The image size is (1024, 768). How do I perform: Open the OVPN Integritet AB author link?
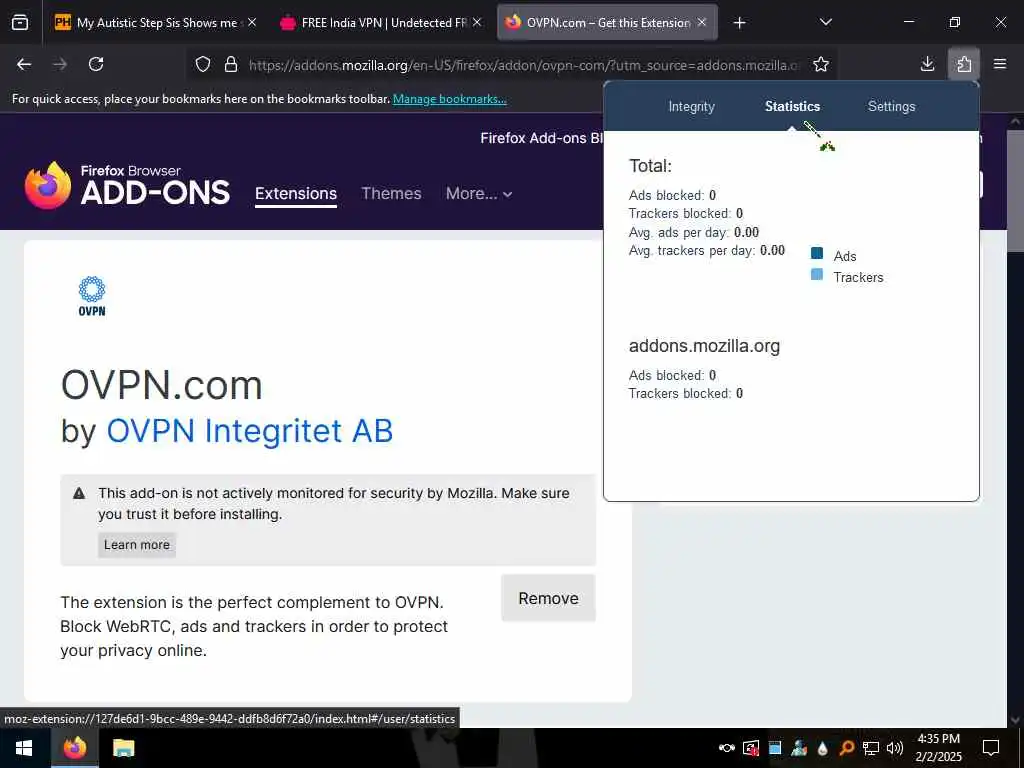(x=249, y=431)
